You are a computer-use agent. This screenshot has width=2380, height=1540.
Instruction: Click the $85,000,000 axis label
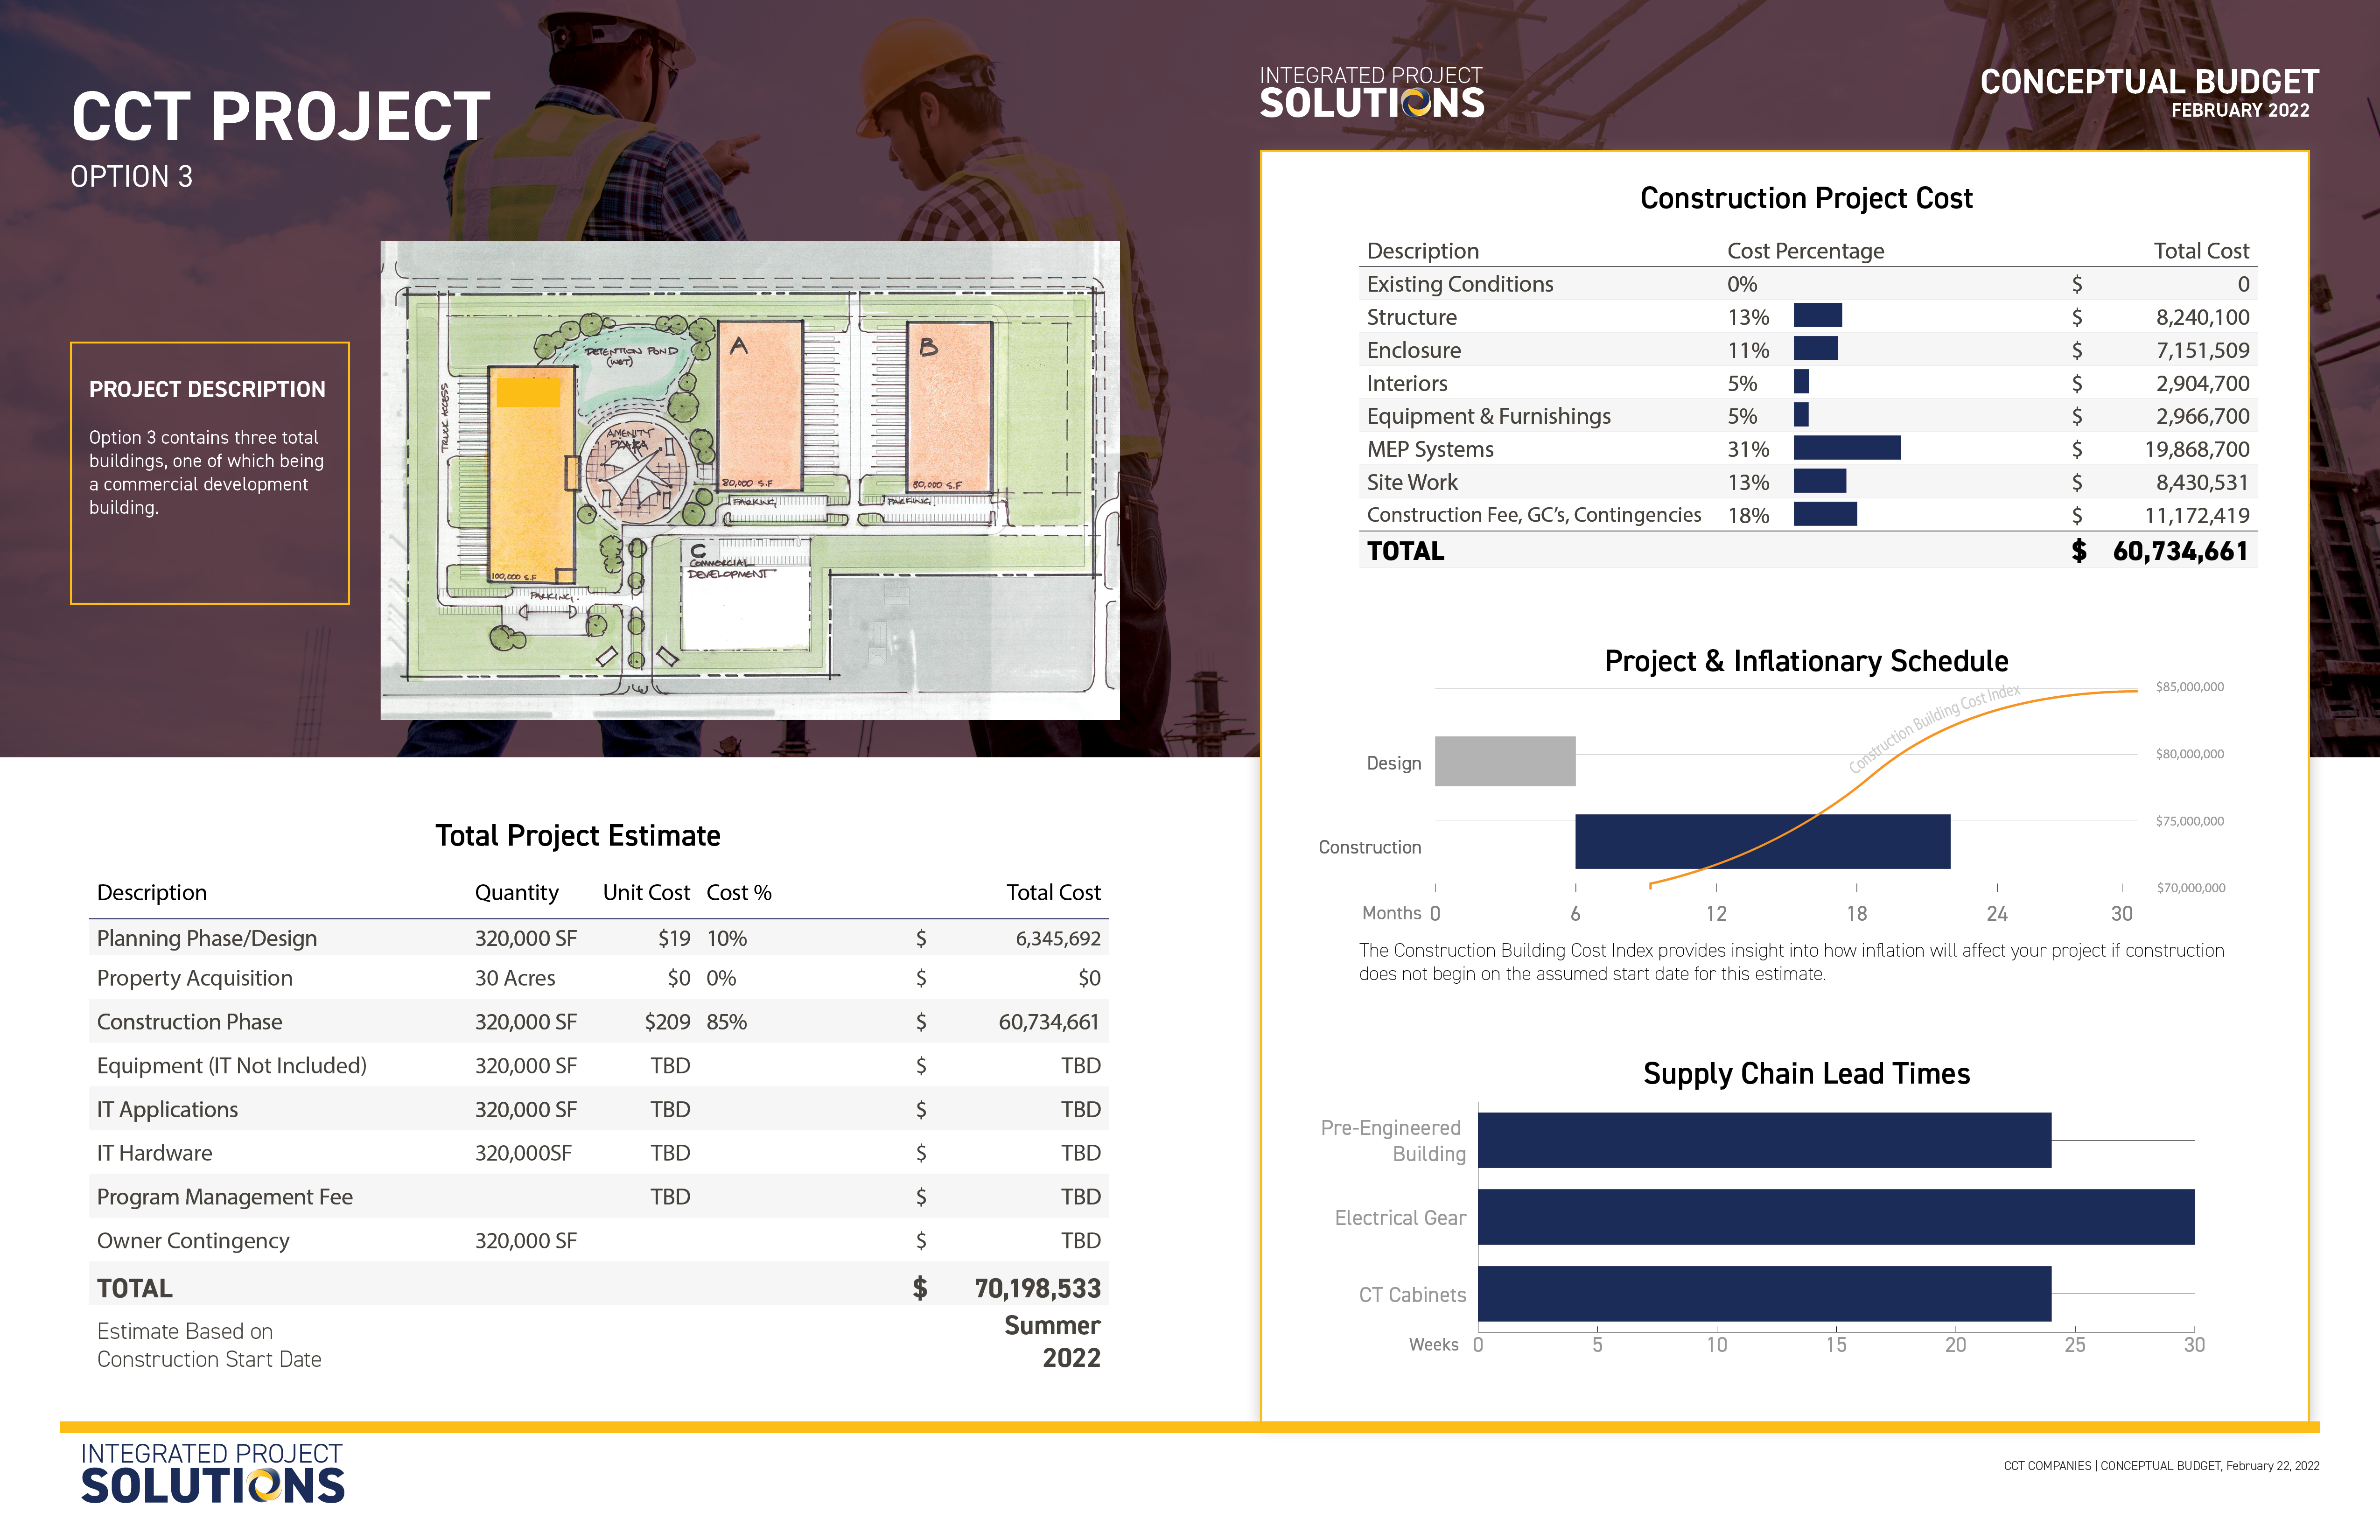pyautogui.click(x=2189, y=687)
